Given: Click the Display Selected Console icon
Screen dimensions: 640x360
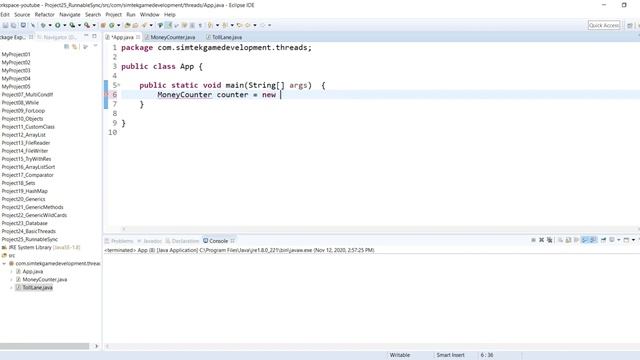Looking at the screenshot, I should (x=612, y=240).
